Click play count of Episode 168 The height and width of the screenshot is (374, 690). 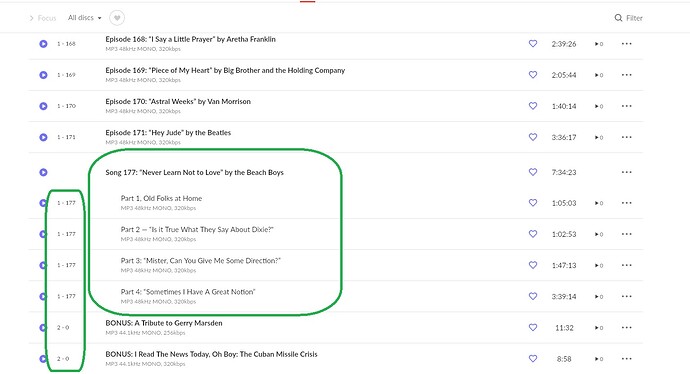tap(599, 44)
